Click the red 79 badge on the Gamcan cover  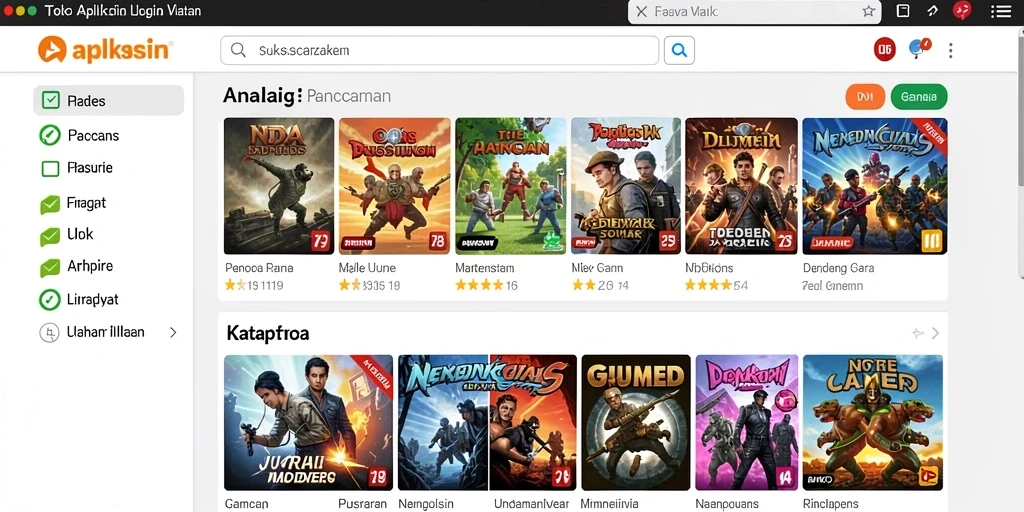pyautogui.click(x=377, y=477)
